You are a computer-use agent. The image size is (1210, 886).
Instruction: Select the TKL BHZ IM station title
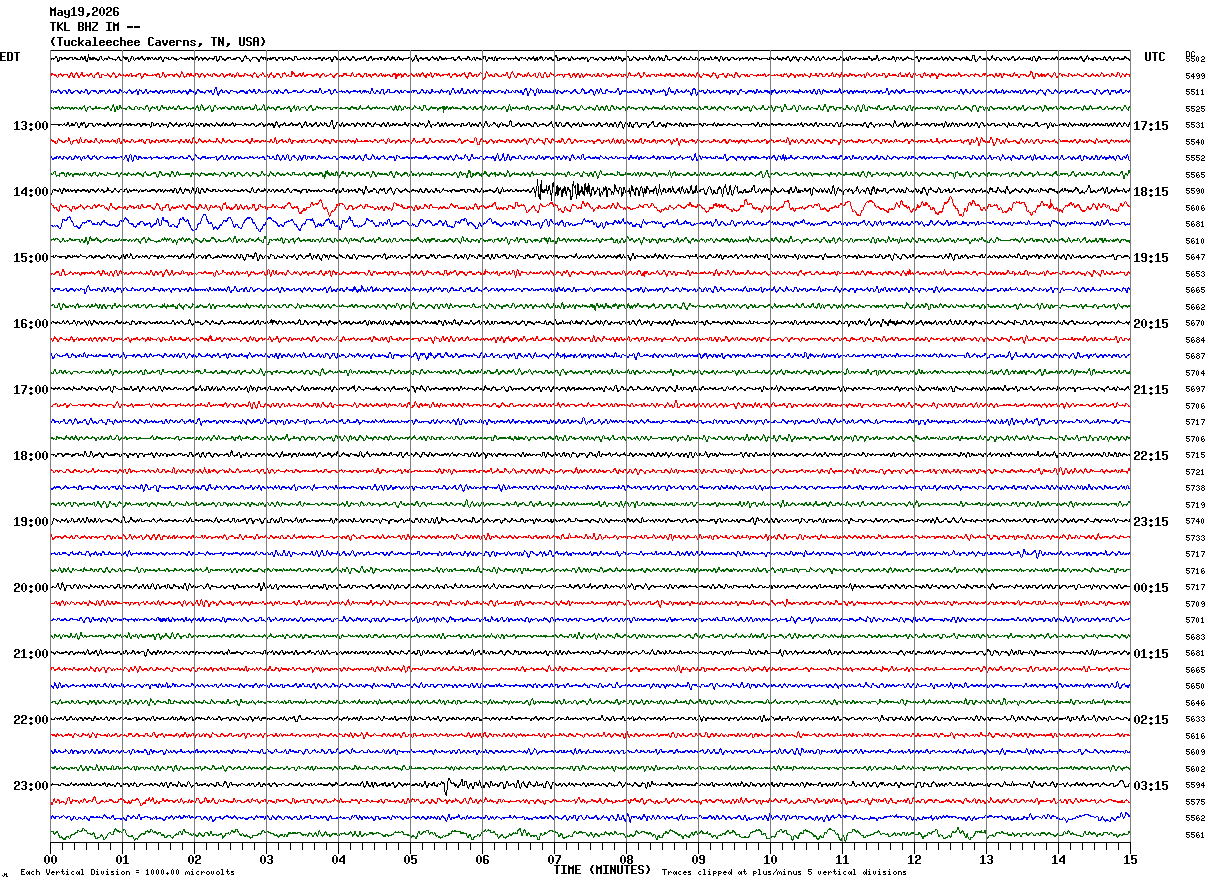click(95, 27)
